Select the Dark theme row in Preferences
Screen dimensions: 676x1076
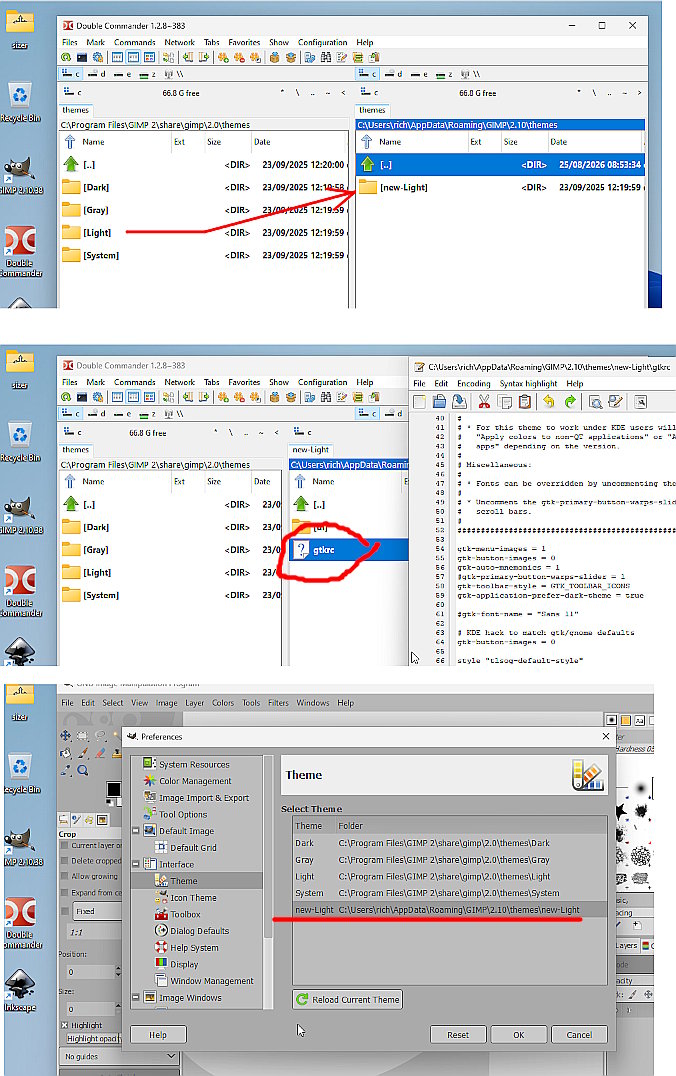(x=450, y=843)
